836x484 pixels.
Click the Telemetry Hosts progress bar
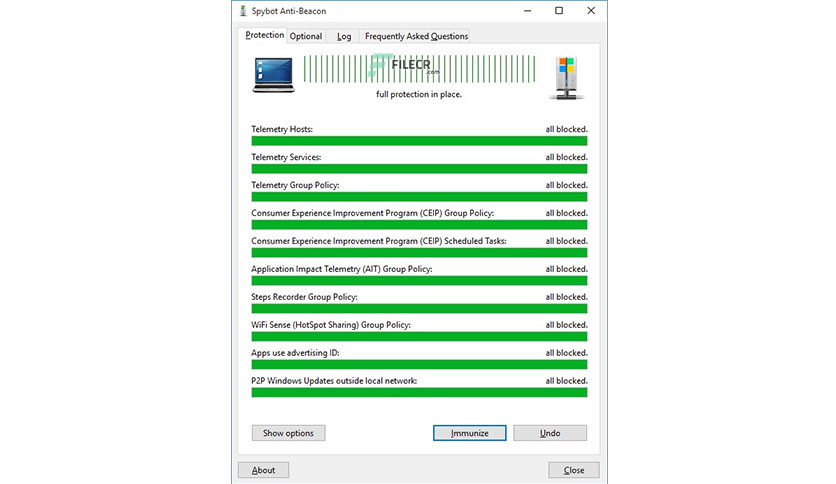tap(419, 141)
